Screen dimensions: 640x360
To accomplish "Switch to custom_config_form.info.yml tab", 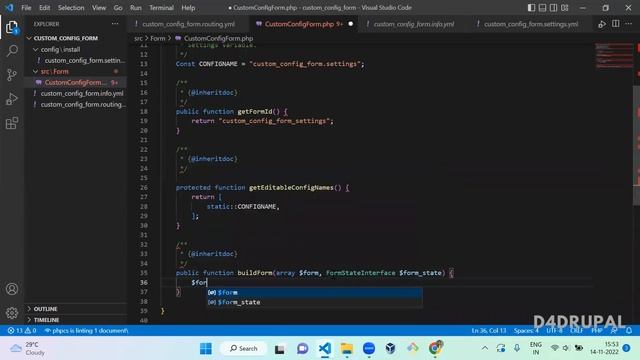I will [413, 24].
